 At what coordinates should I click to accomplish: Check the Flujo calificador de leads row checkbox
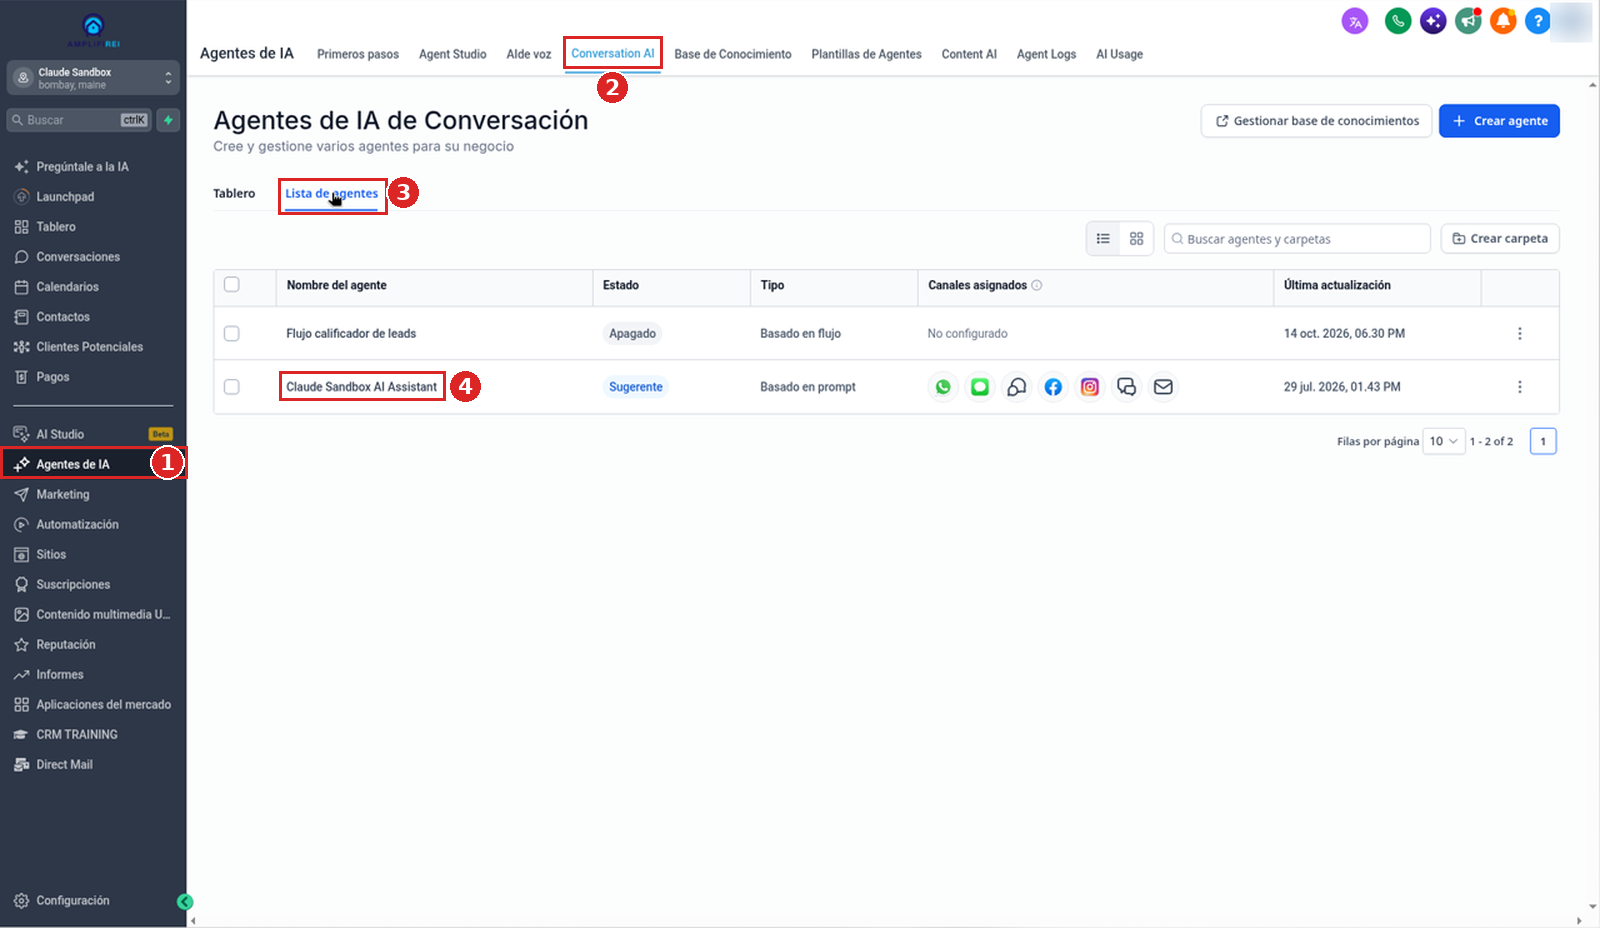[232, 334]
